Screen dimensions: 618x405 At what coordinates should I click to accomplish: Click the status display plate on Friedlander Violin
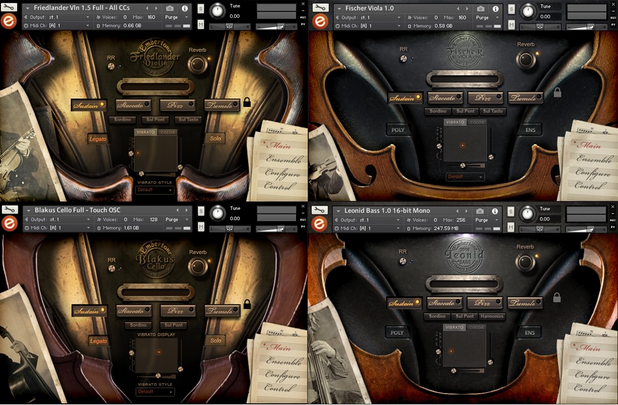click(155, 87)
